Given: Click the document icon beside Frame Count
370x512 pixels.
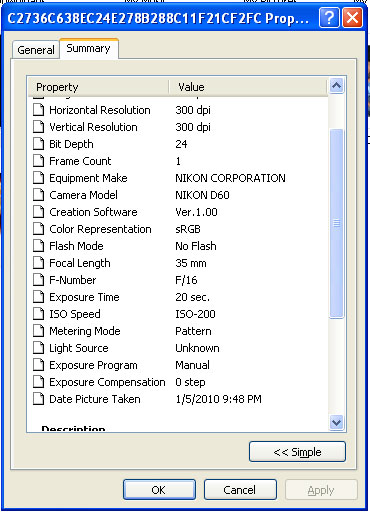Looking at the screenshot, I should pos(39,161).
